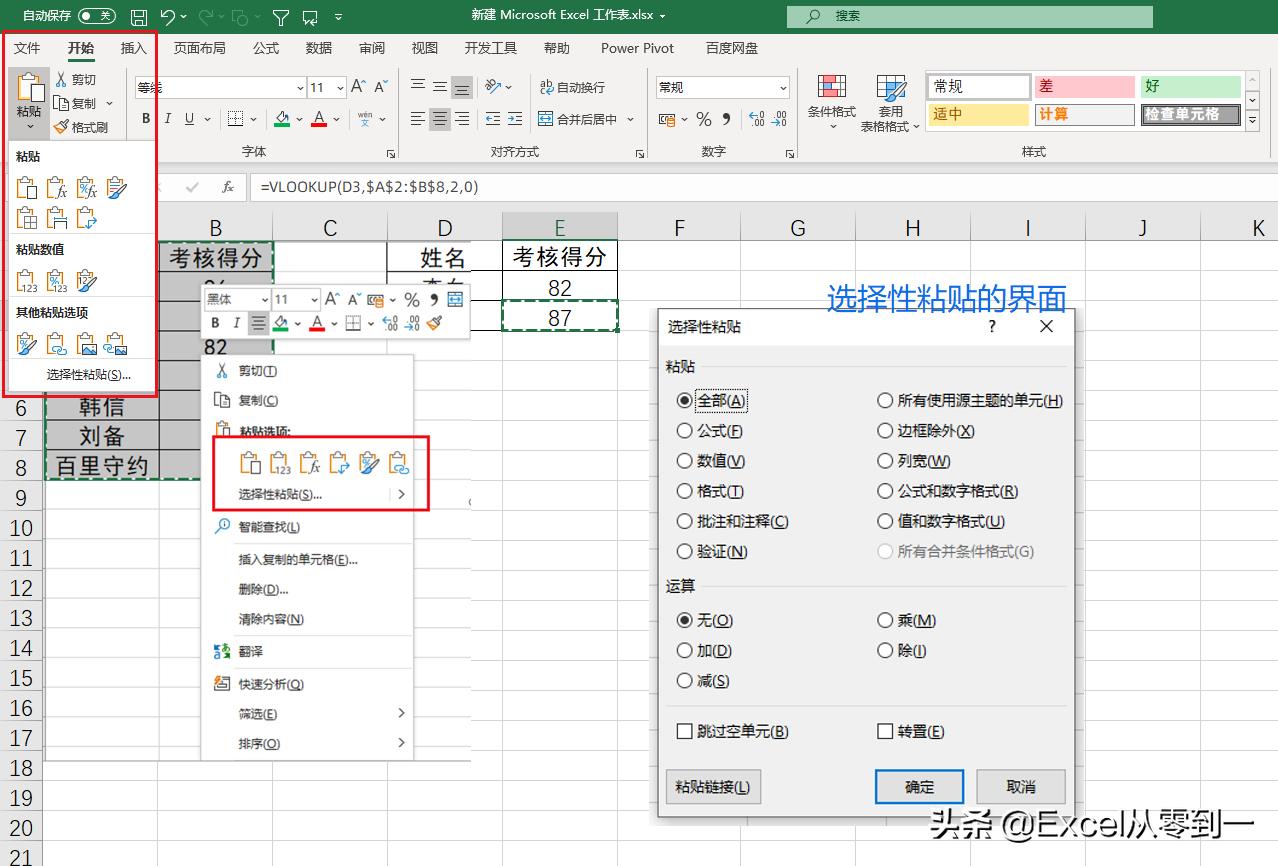Image resolution: width=1278 pixels, height=866 pixels.
Task: Click the 粘贴链接(L) button
Action: tap(712, 786)
